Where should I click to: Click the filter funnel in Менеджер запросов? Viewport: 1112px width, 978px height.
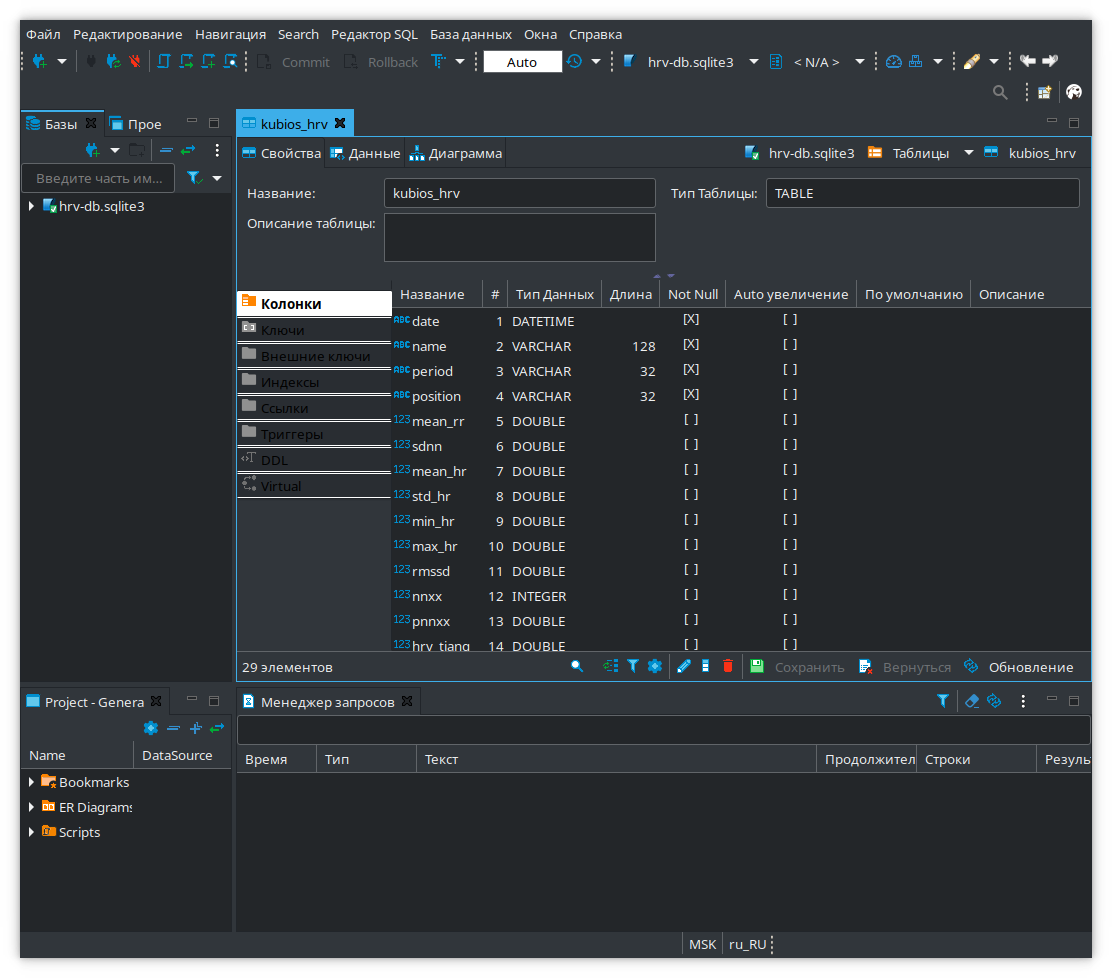click(x=943, y=701)
